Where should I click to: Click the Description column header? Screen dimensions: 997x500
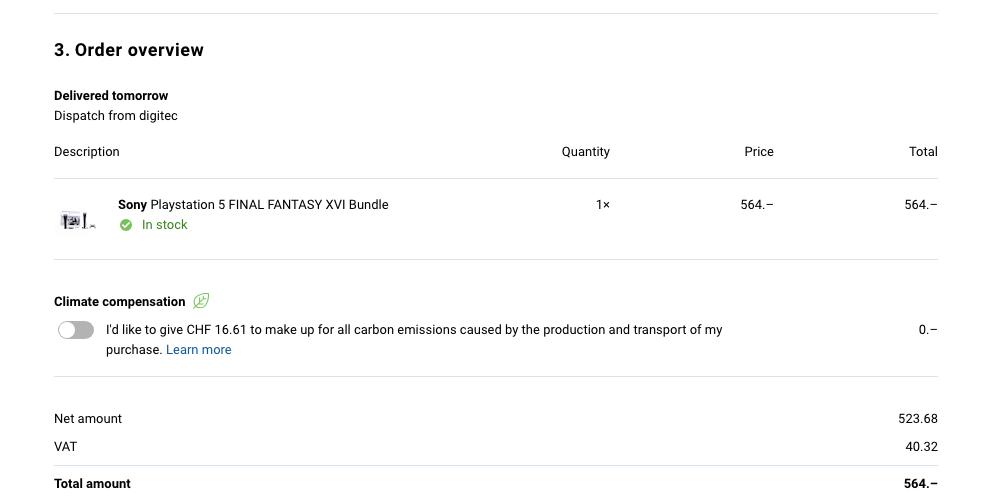86,152
